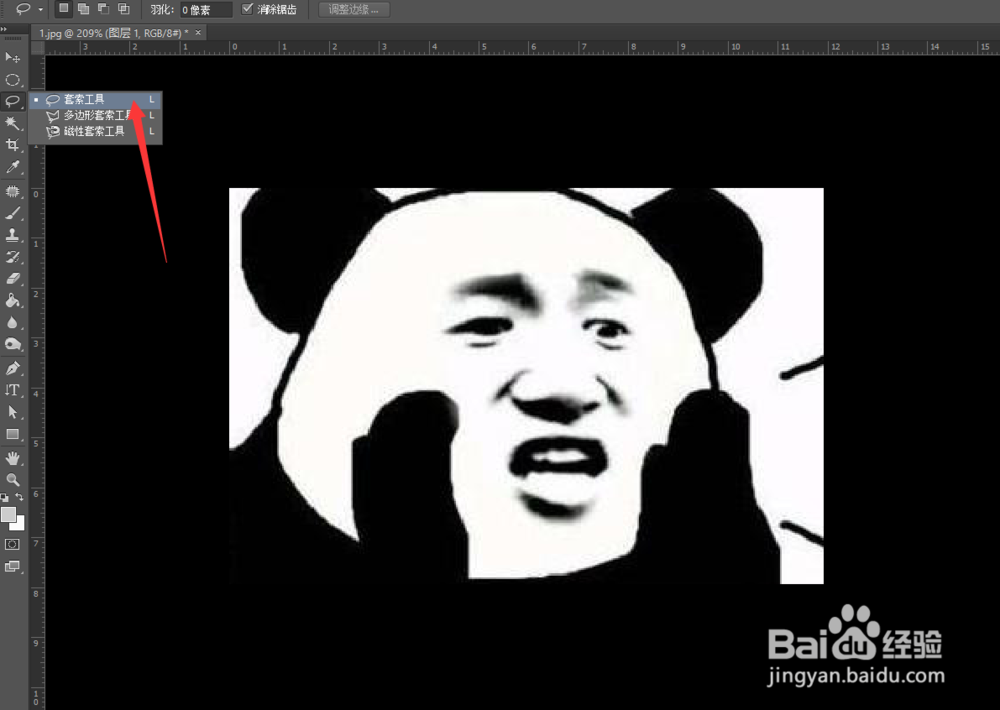Choose Intersect with Selection mode
Viewport: 1000px width, 710px height.
tap(124, 9)
